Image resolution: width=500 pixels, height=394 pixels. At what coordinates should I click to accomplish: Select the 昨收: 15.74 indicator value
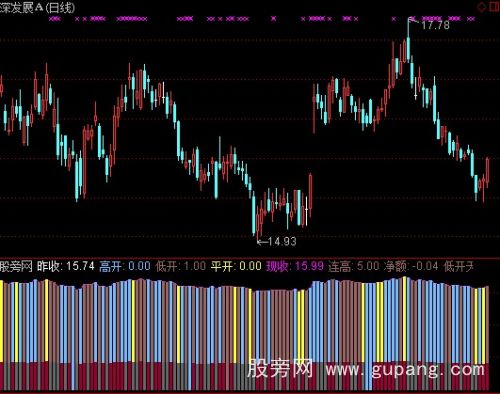[x=66, y=266]
